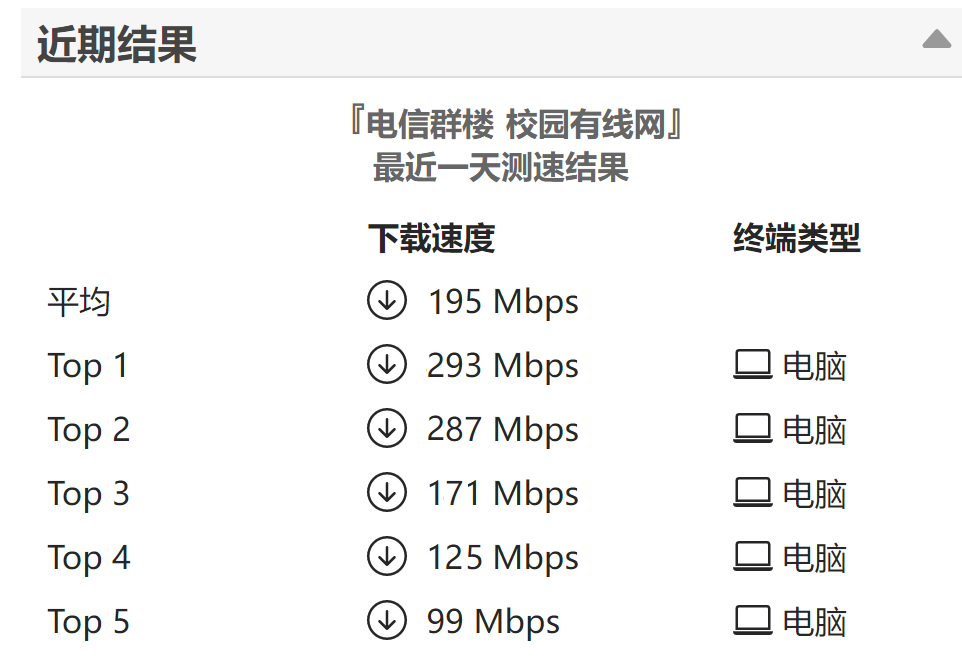The image size is (962, 669).
Task: Click the 下载速度 column header
Action: (x=431, y=238)
